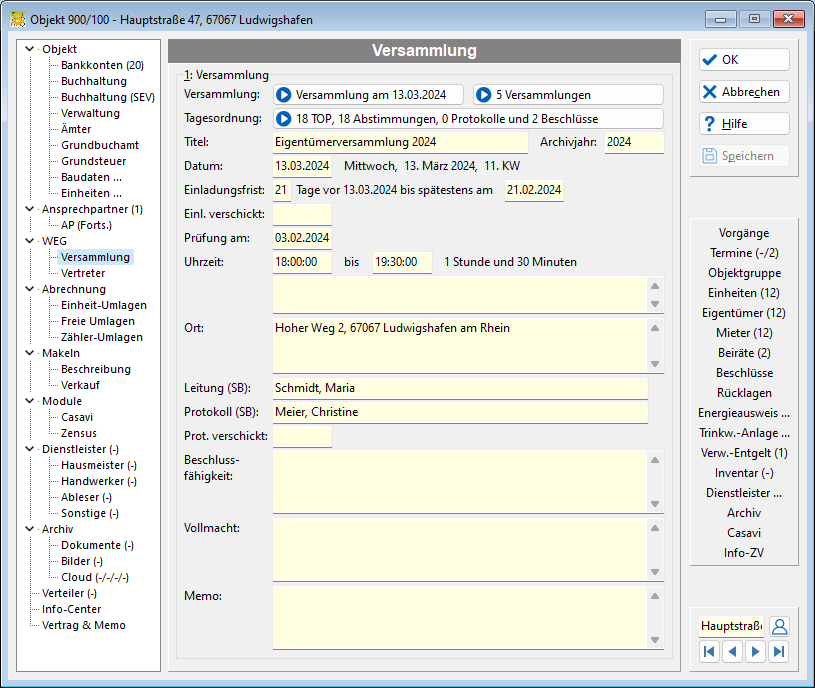
Task: Confirm with the OK button
Action: pos(744,60)
